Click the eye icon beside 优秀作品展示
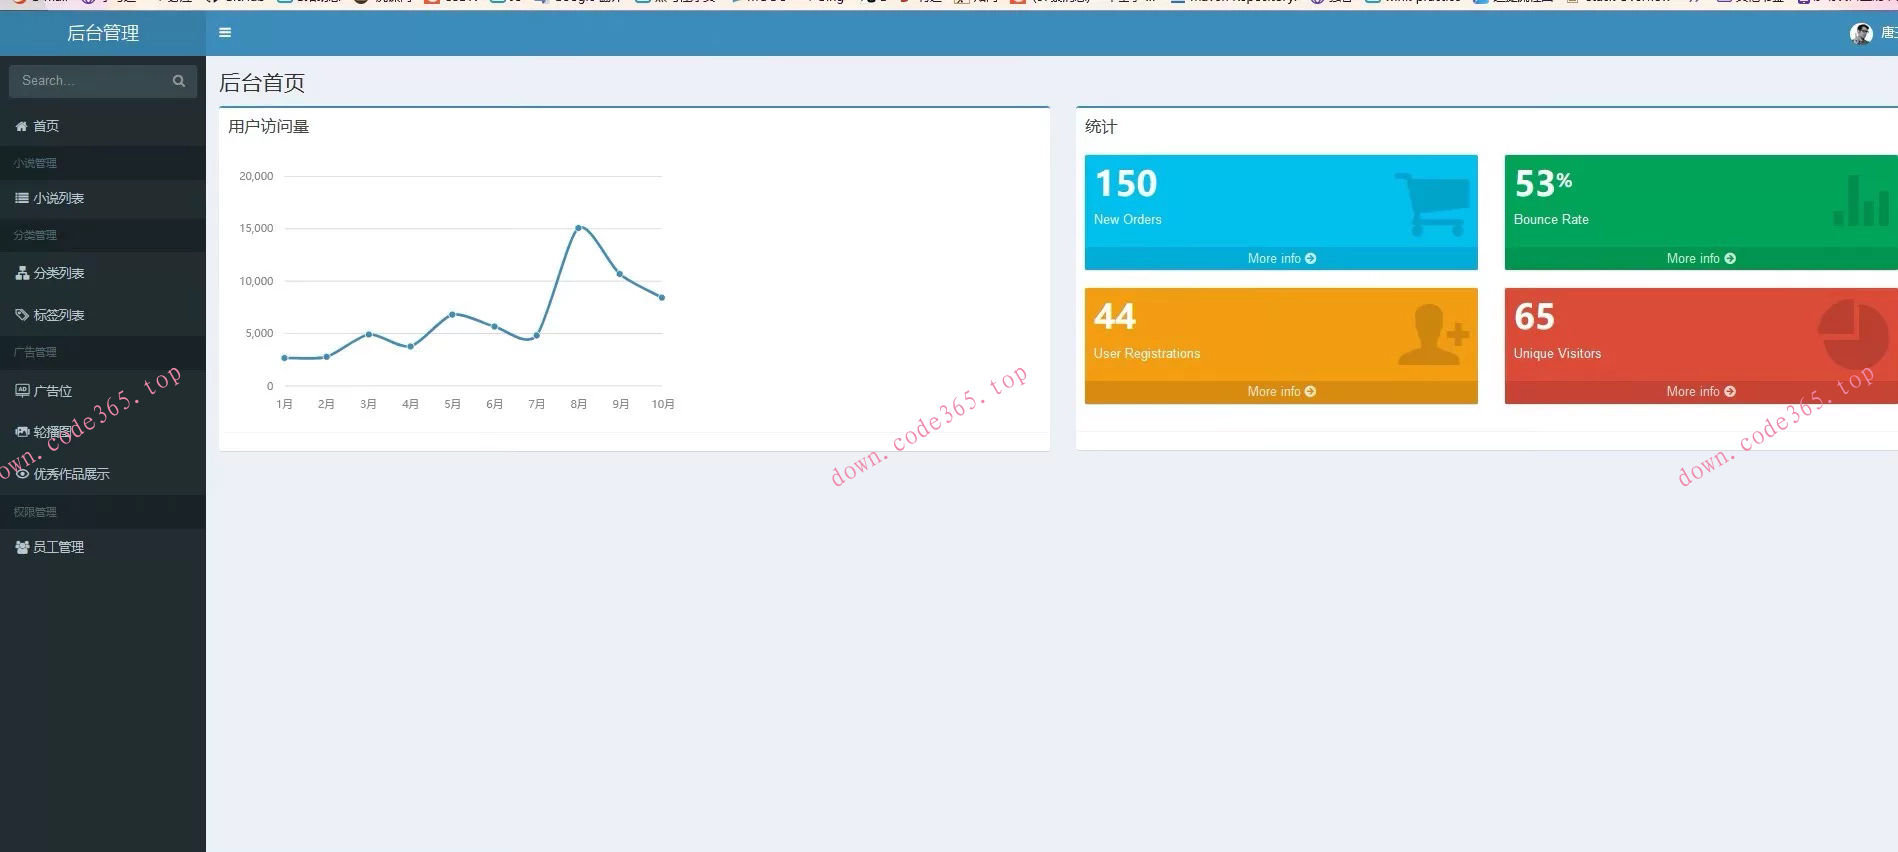This screenshot has height=852, width=1898. 22,474
